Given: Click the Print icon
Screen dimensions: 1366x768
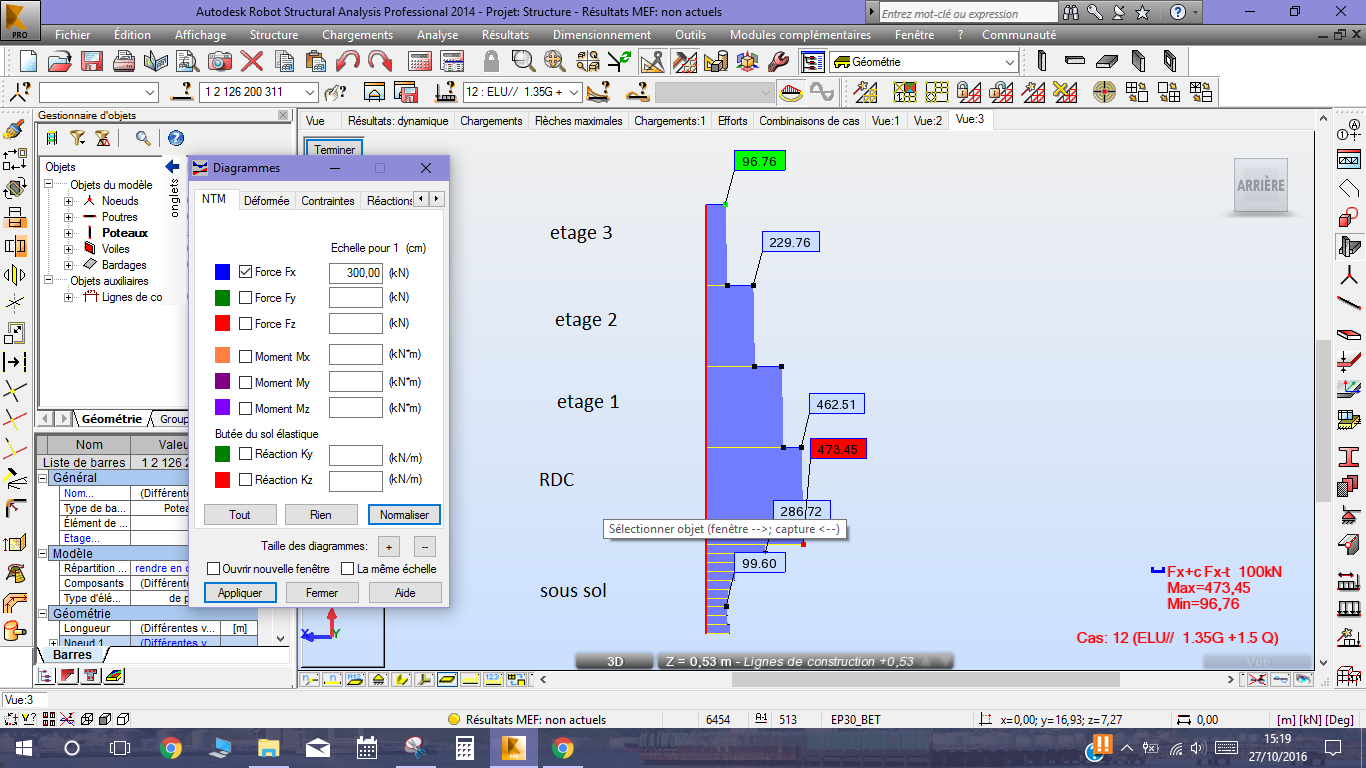Looking at the screenshot, I should [x=124, y=61].
